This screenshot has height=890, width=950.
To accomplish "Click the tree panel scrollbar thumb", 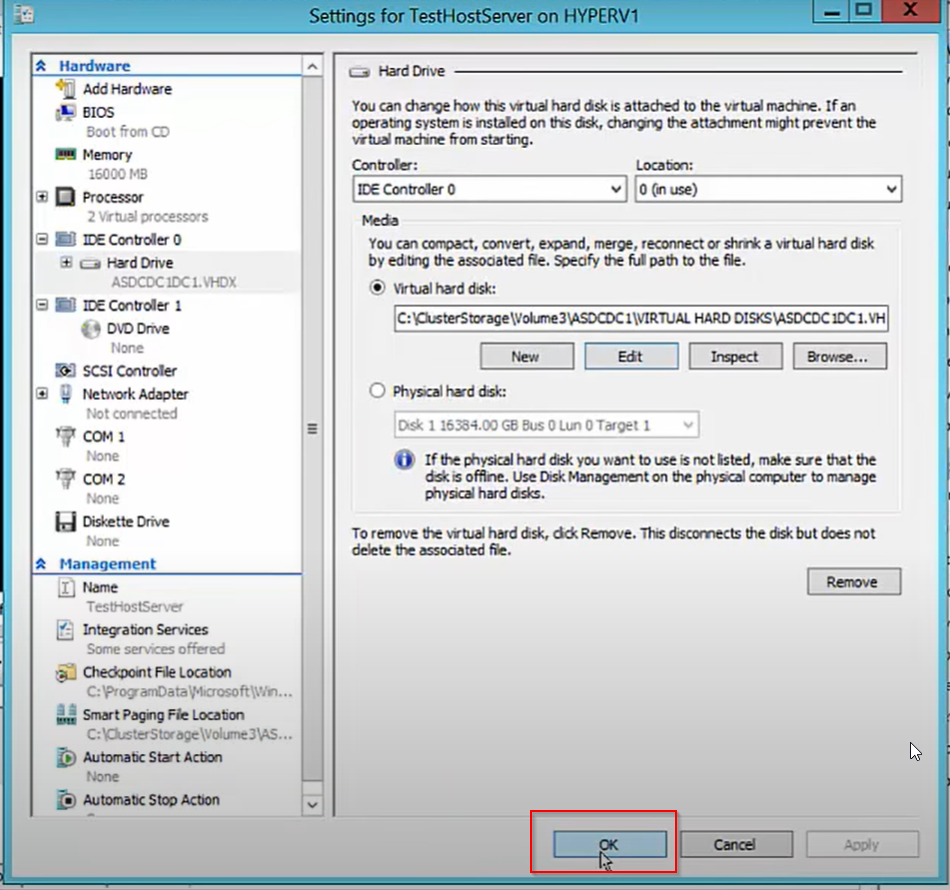I will (312, 429).
